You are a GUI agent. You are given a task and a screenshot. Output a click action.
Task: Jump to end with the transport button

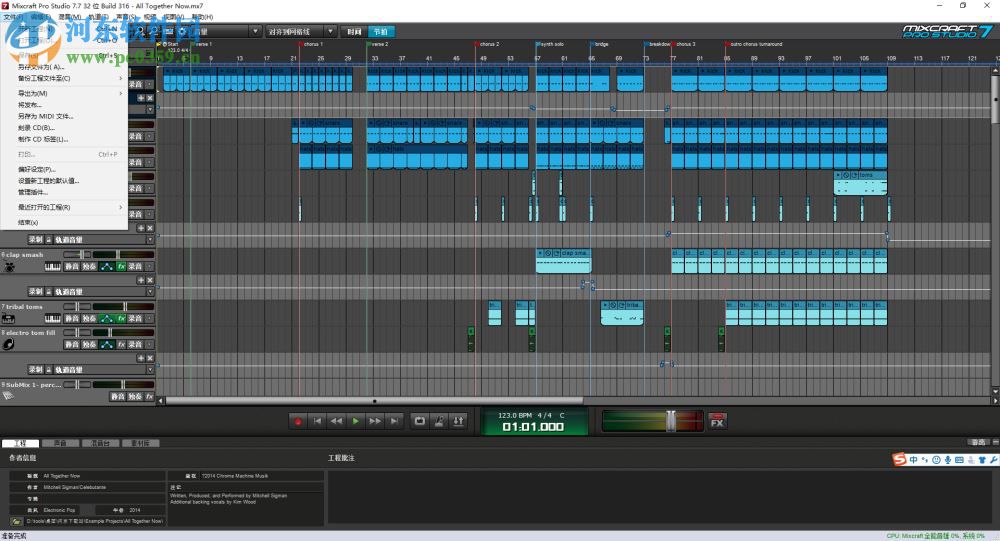click(x=394, y=421)
